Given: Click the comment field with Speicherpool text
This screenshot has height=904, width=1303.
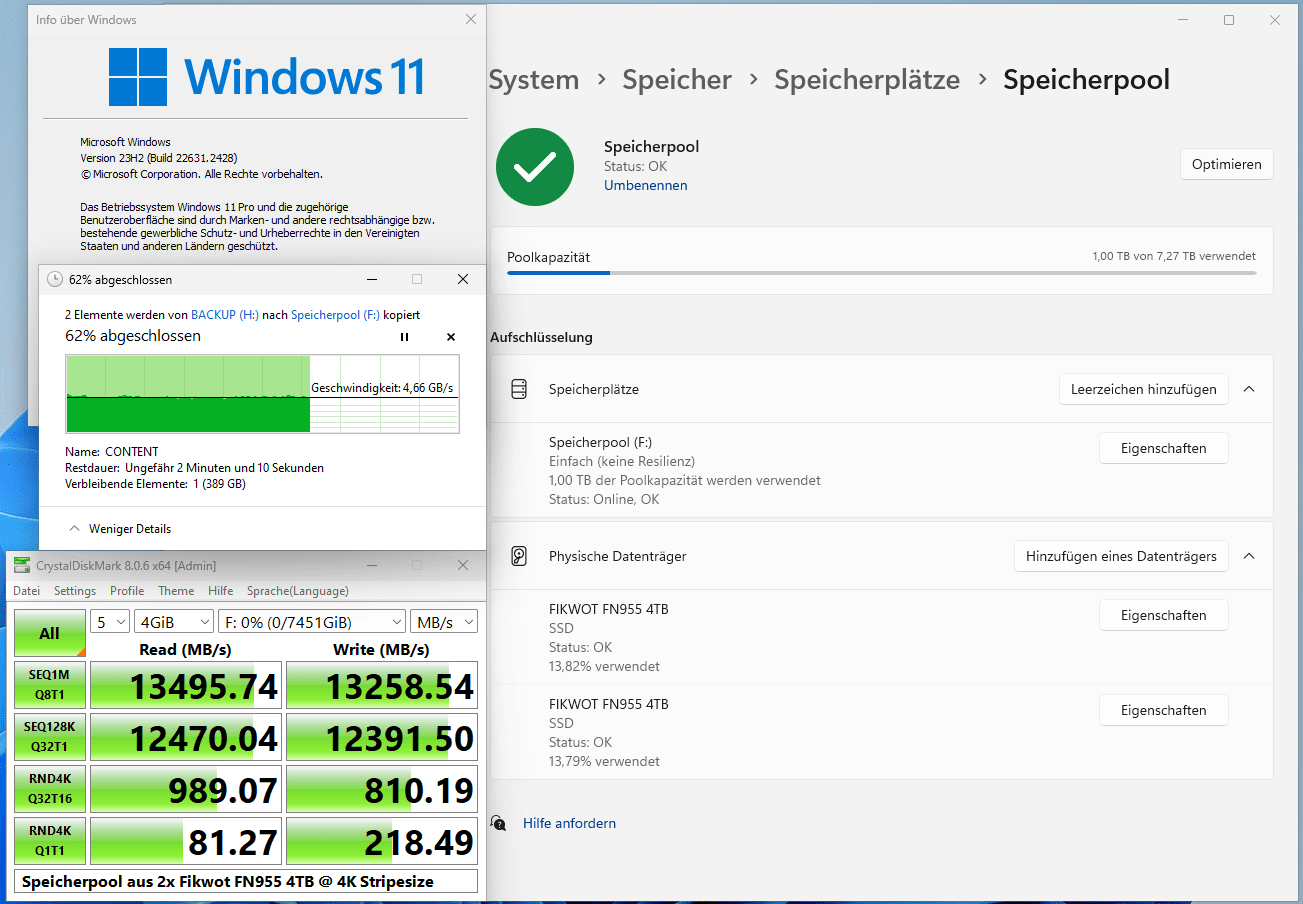Looking at the screenshot, I should tap(245, 881).
